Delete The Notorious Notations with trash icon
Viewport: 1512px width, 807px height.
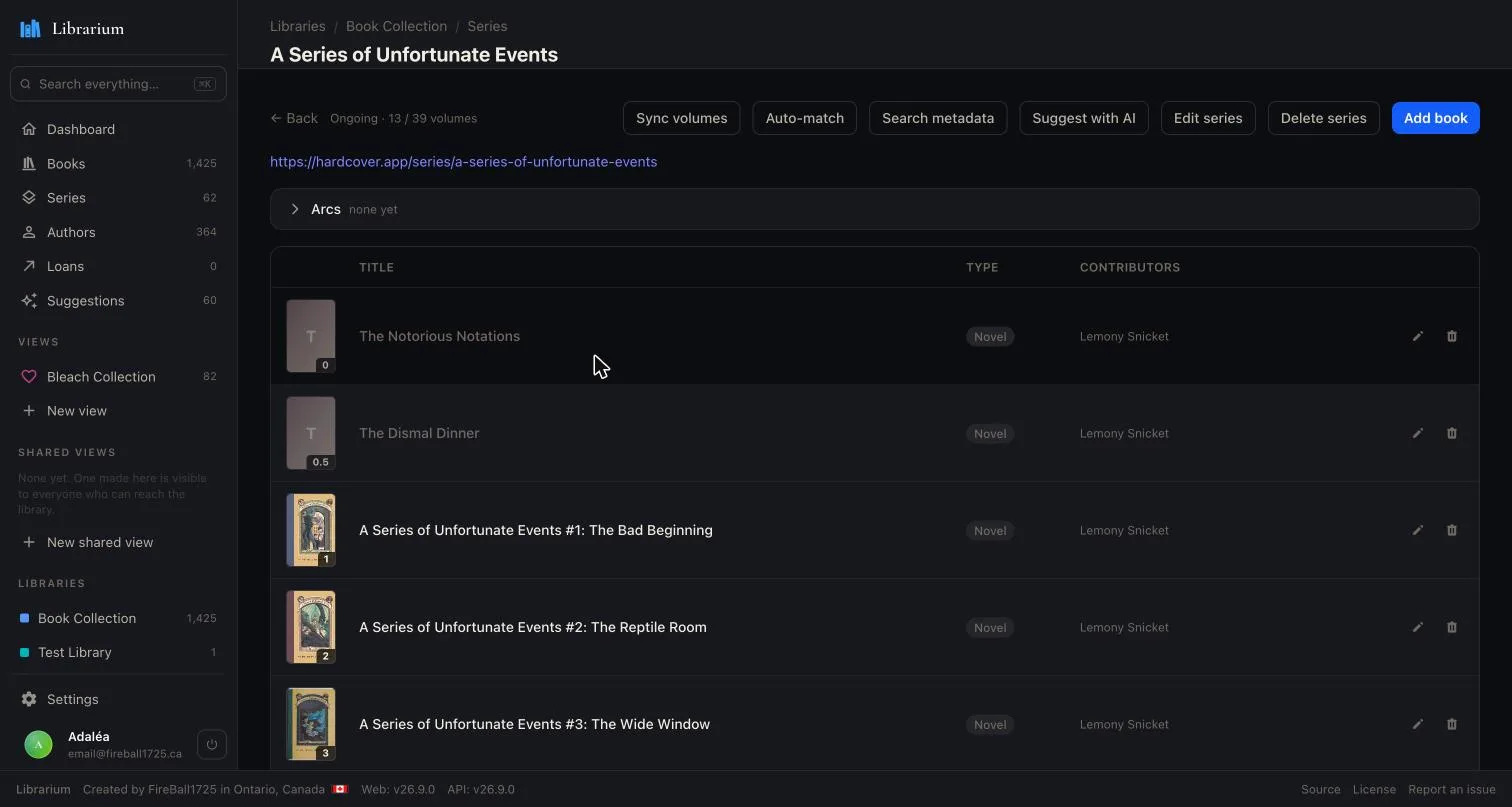click(1452, 337)
